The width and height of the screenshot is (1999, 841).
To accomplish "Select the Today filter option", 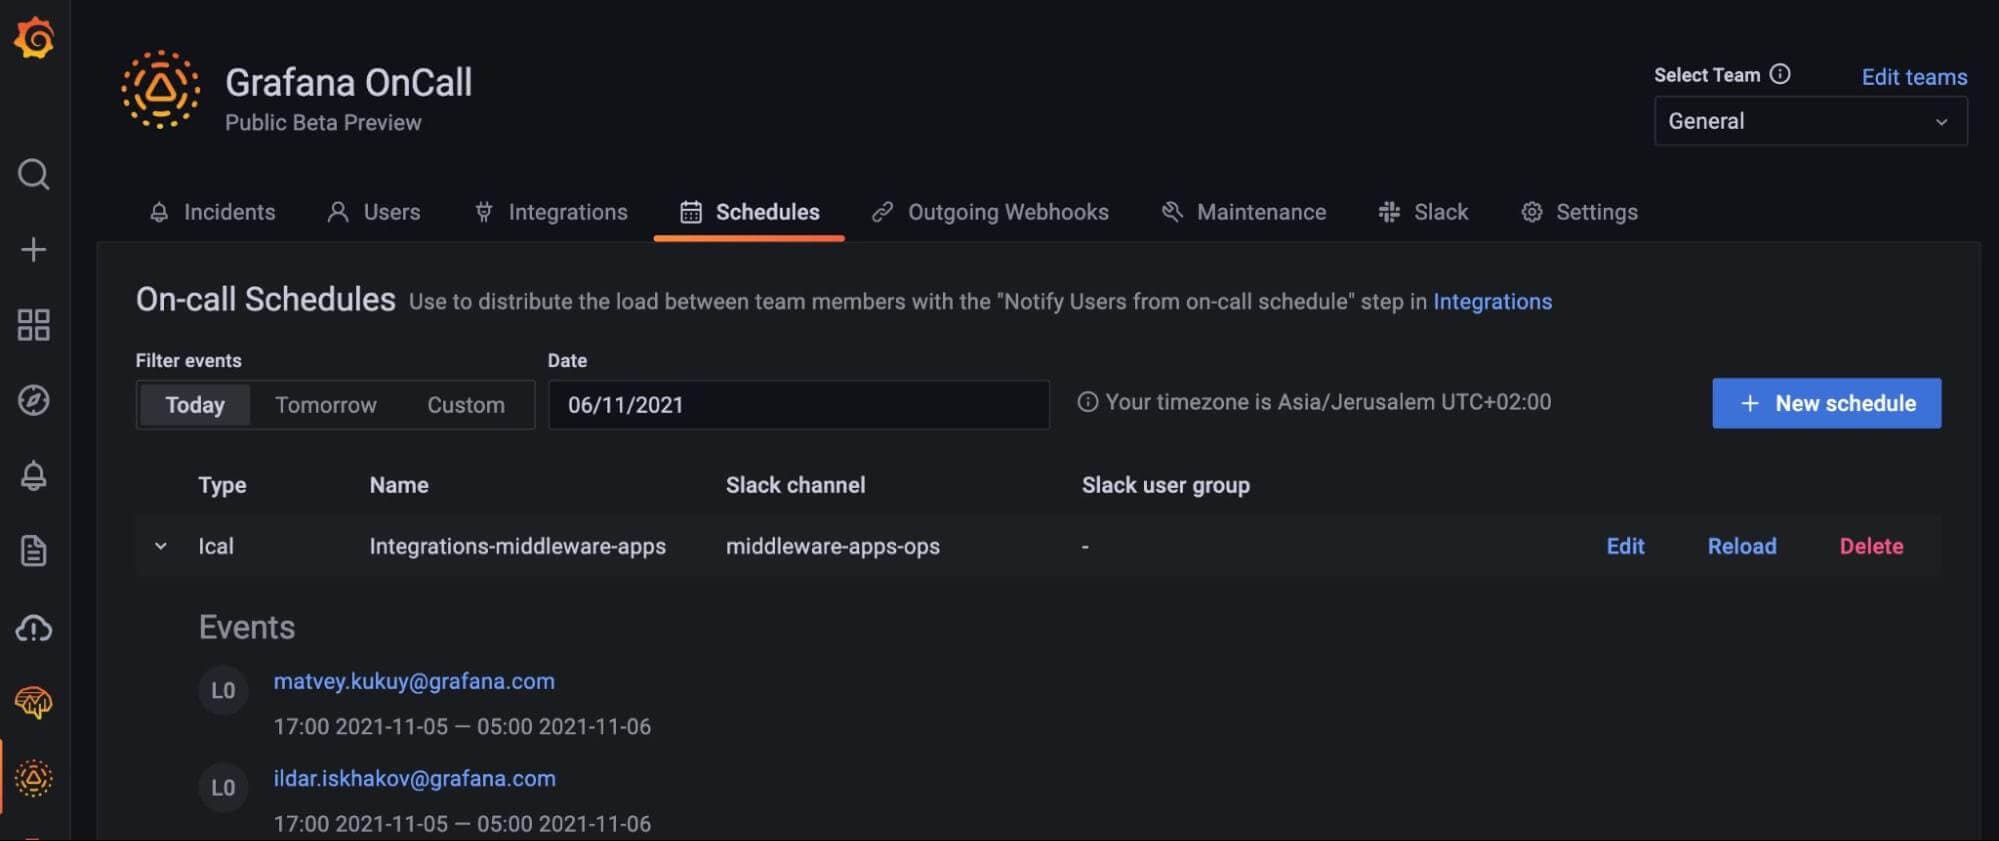I will [195, 405].
